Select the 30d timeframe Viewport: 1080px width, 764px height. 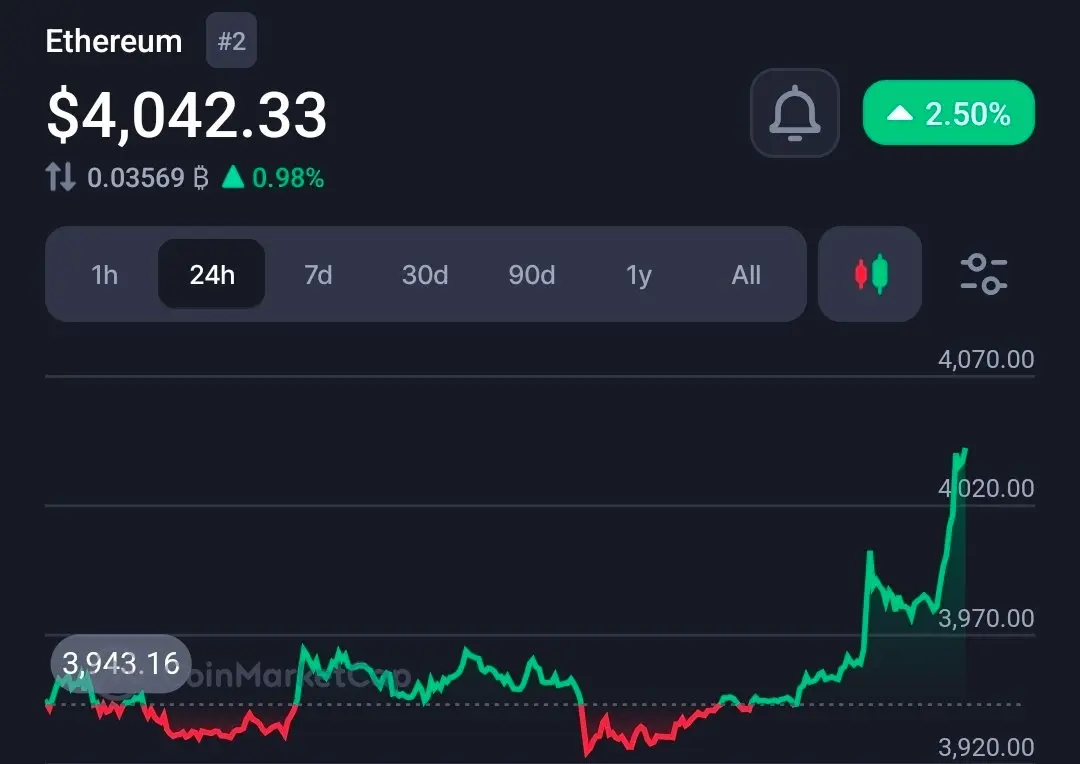tap(425, 275)
